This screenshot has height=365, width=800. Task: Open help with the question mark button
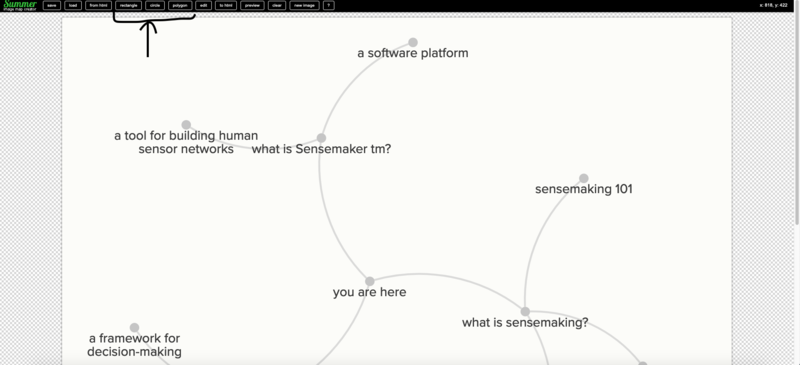329,6
